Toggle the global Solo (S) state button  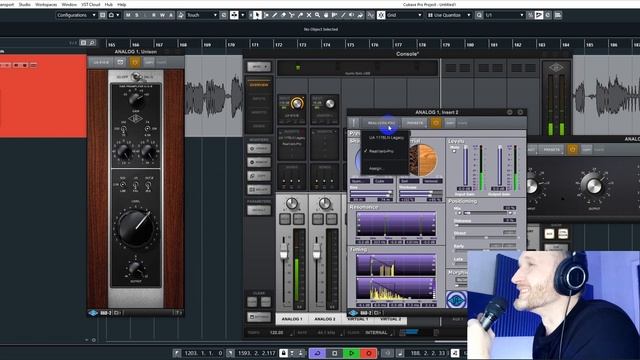pyautogui.click(x=137, y=15)
